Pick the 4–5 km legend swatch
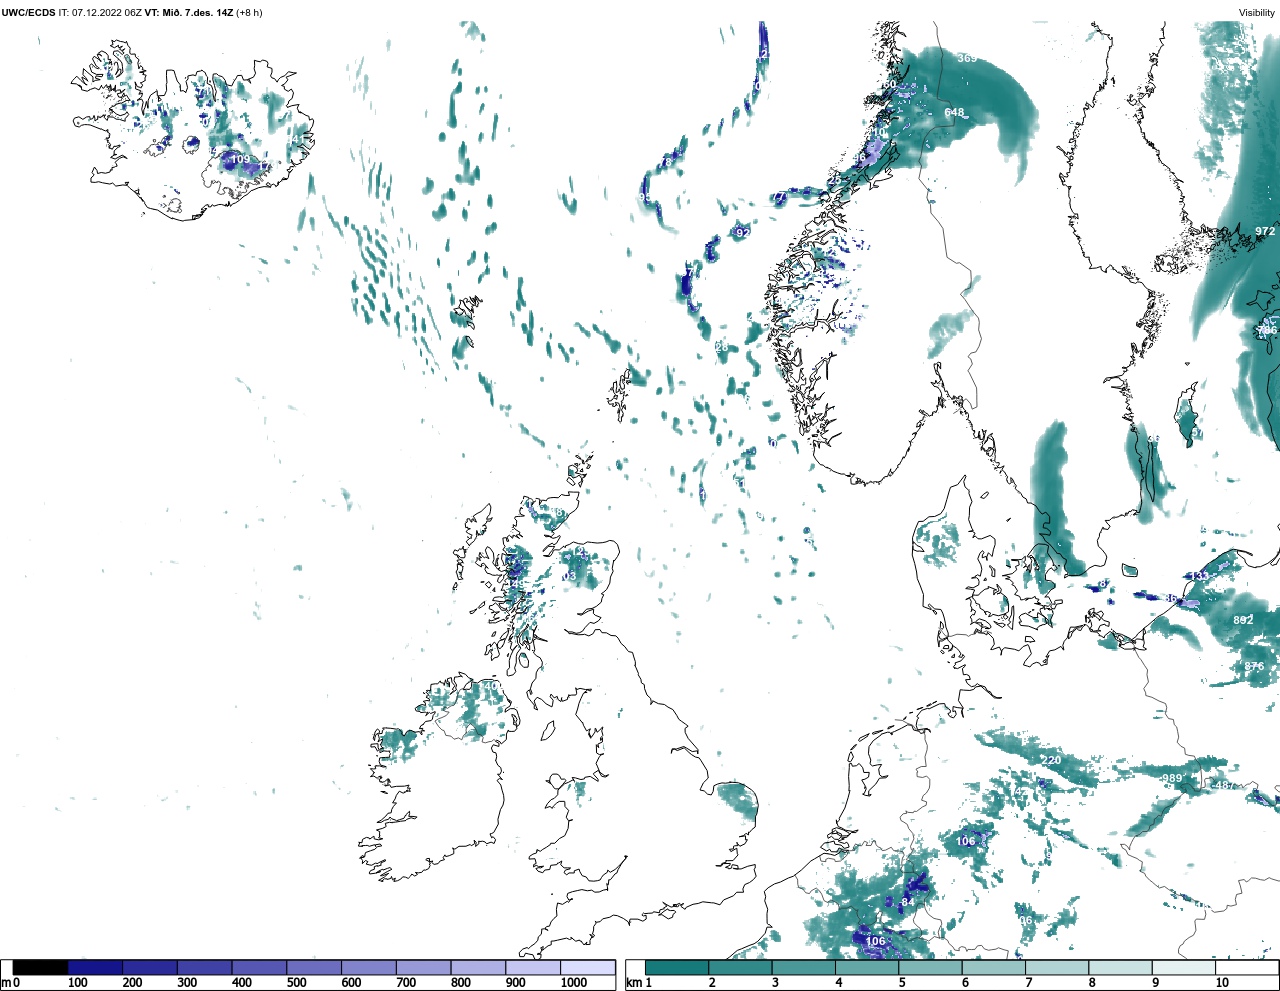This screenshot has width=1280, height=991. [x=867, y=967]
